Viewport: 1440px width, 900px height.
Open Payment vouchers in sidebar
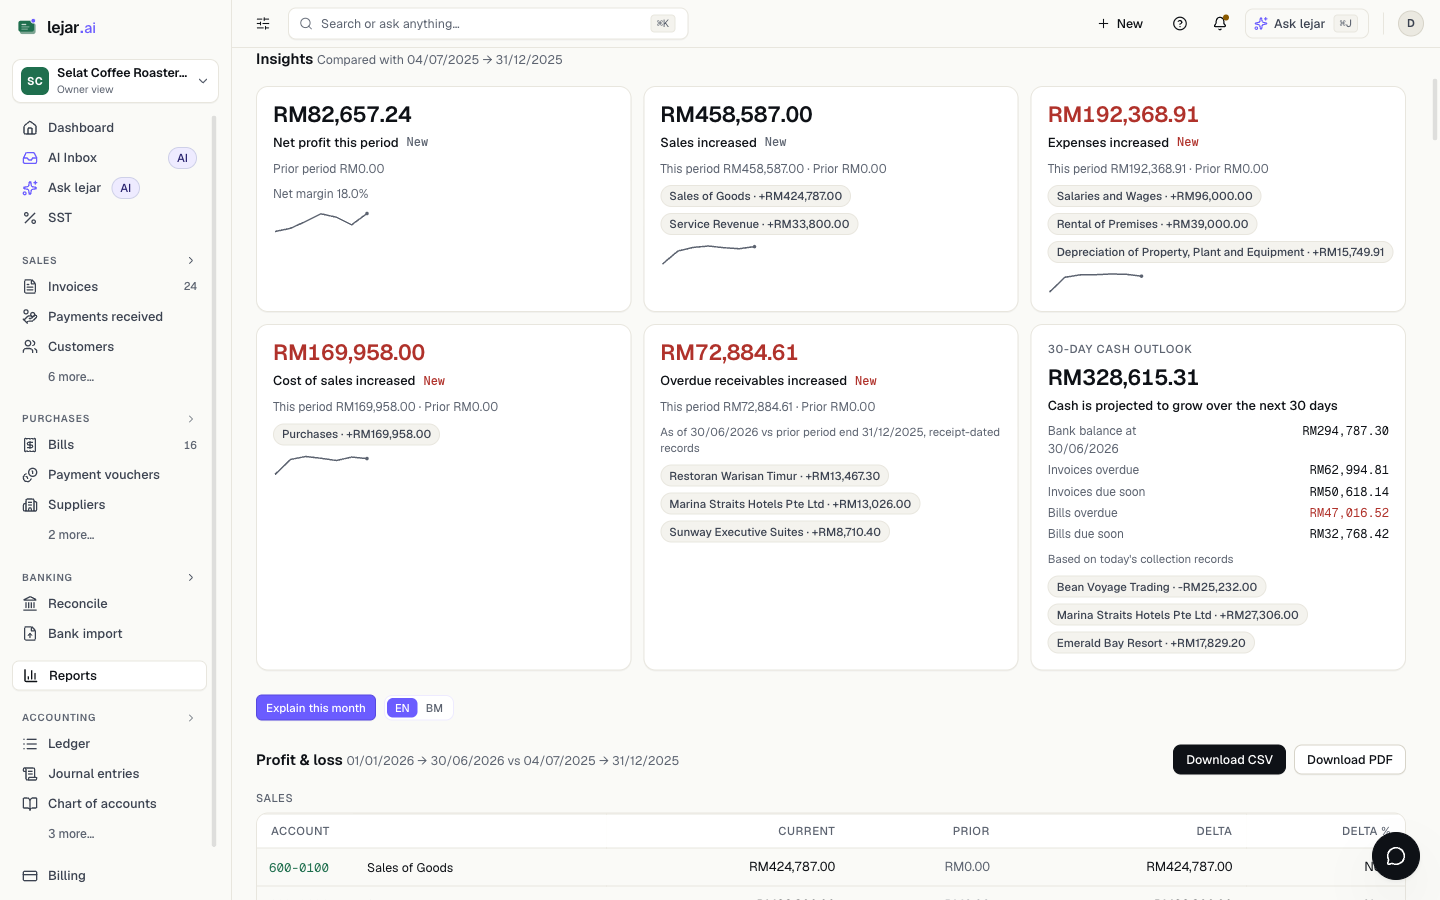[109, 475]
